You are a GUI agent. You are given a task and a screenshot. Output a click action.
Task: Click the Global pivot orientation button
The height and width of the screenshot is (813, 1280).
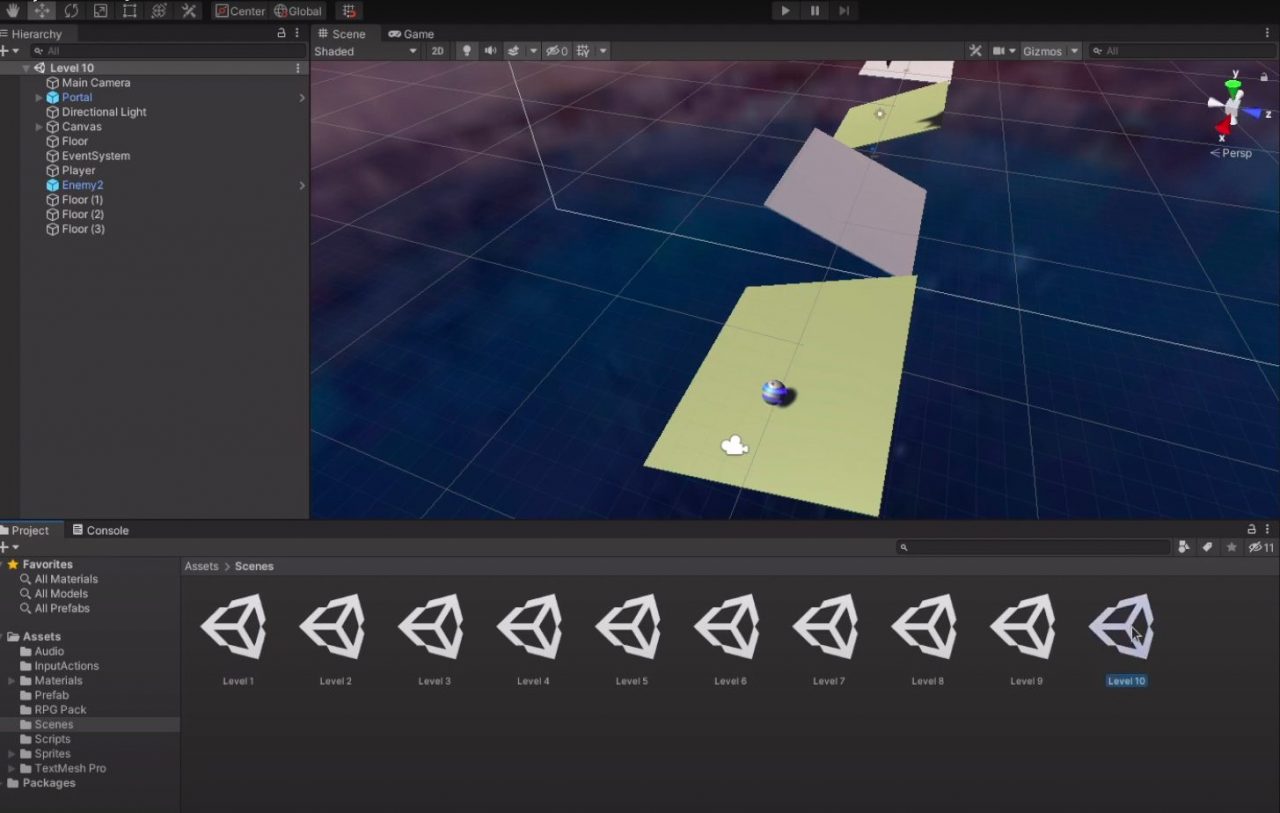point(298,11)
